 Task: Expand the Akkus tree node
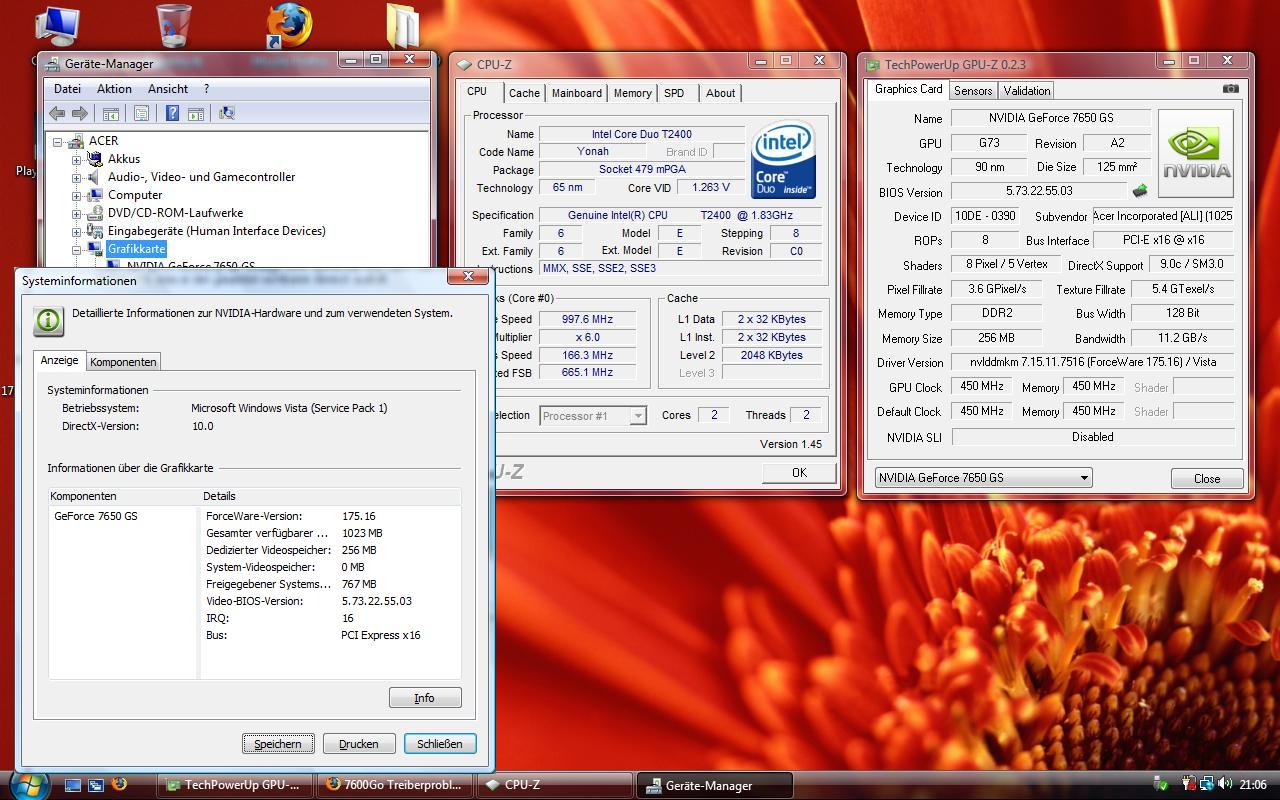[x=76, y=159]
